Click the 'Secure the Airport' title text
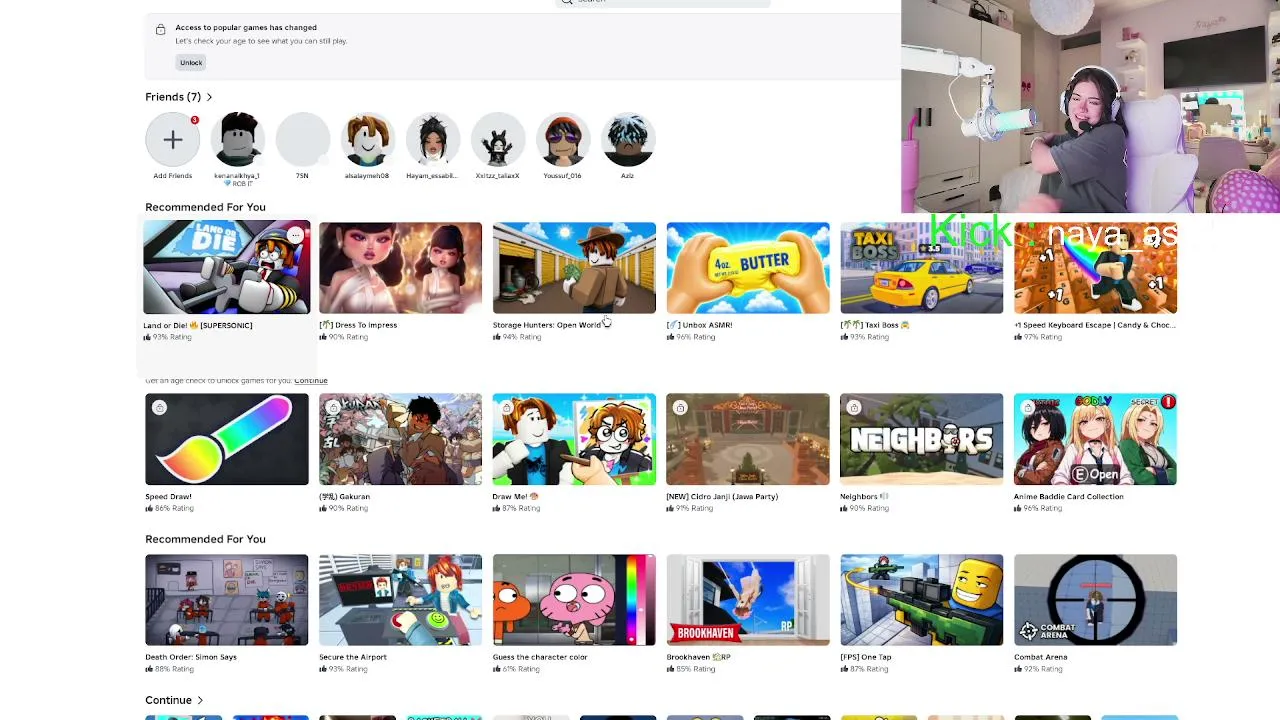This screenshot has height=720, width=1280. tap(353, 657)
